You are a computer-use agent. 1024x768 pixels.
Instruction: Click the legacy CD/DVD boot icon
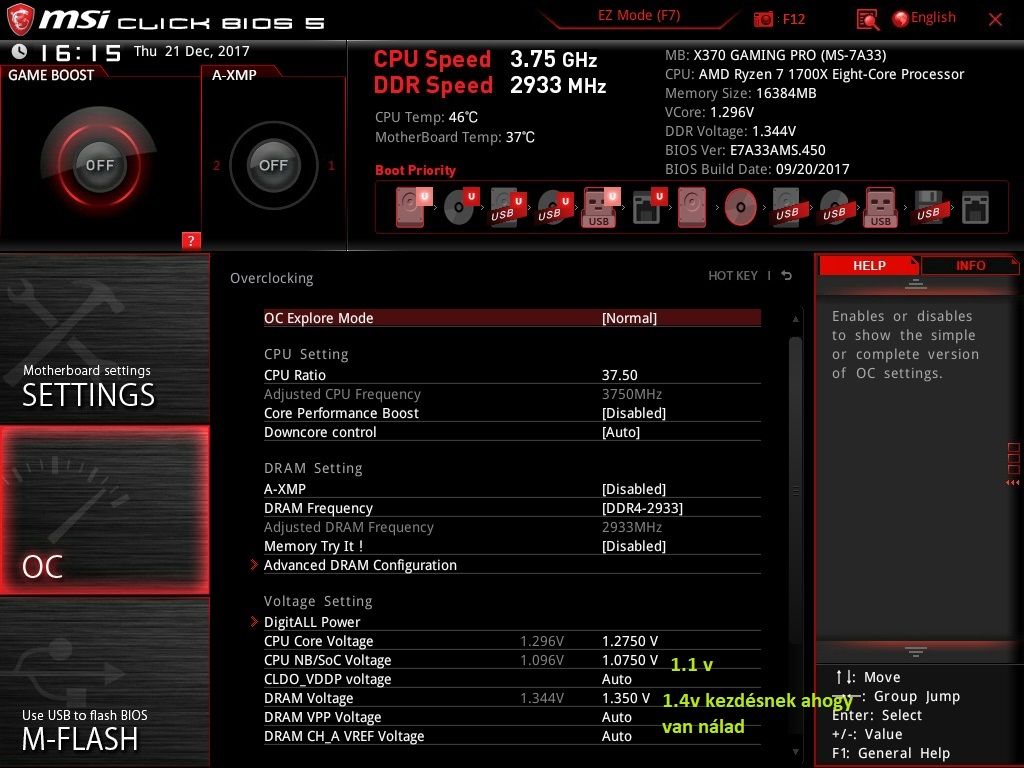[741, 207]
